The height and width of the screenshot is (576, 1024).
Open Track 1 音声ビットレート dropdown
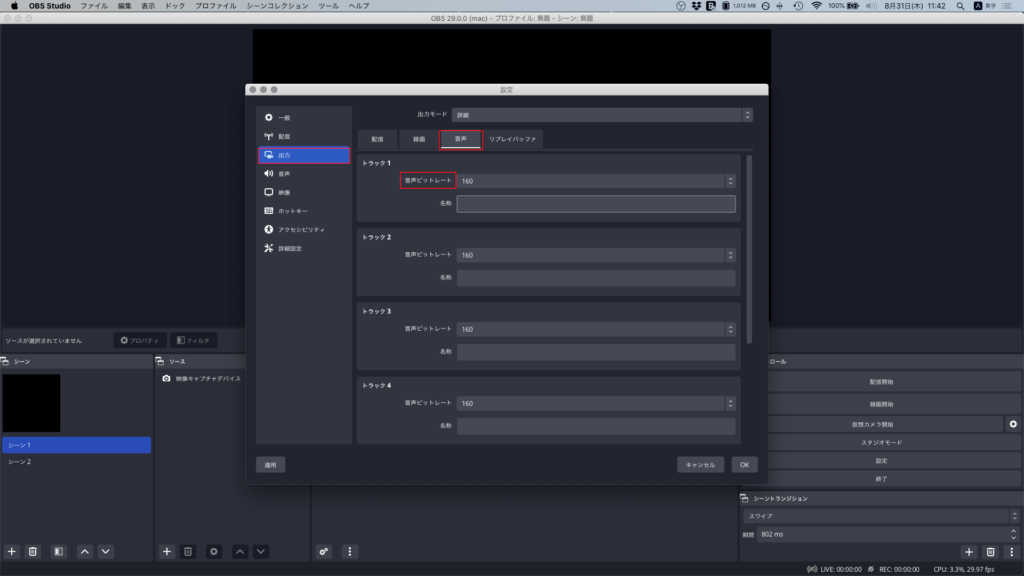coord(596,181)
